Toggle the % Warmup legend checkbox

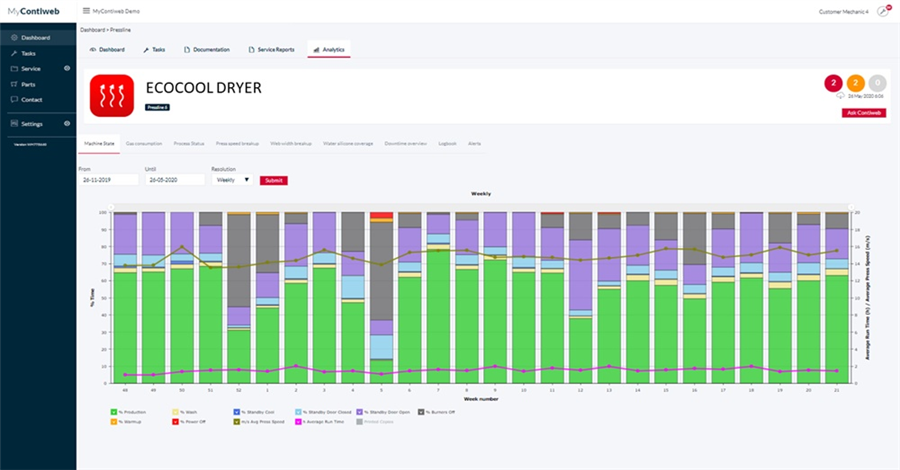point(114,422)
